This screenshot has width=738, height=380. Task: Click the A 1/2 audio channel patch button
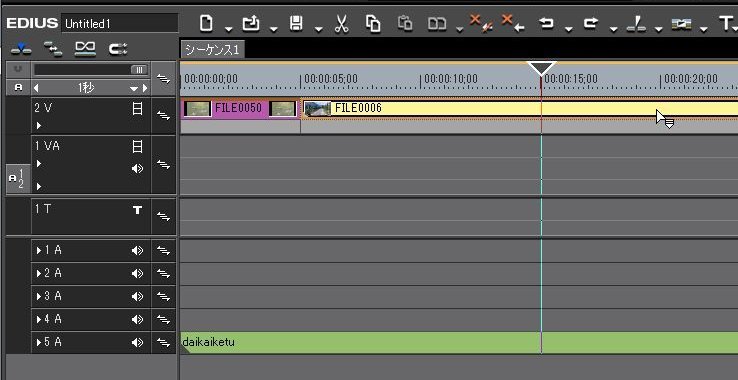(17, 179)
